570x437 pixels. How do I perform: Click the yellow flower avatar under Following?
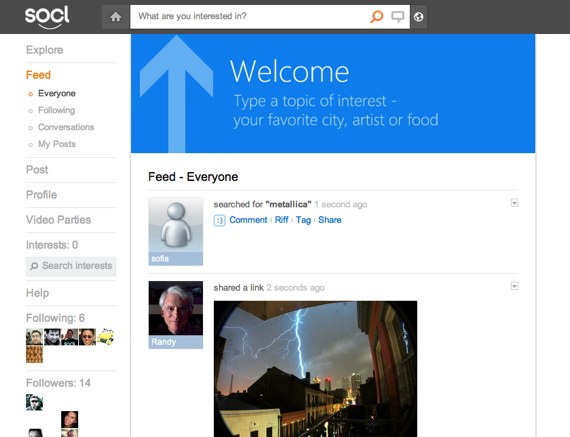105,337
